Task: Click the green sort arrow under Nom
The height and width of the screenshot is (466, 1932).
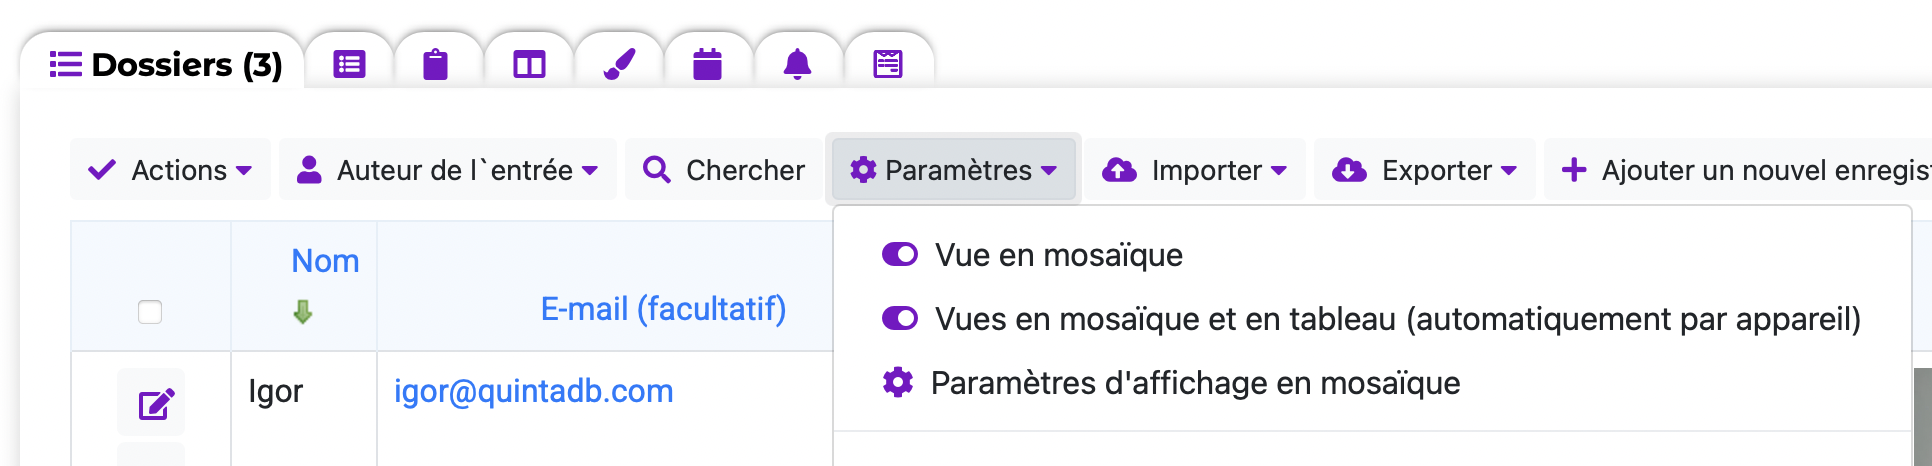Action: pyautogui.click(x=303, y=312)
